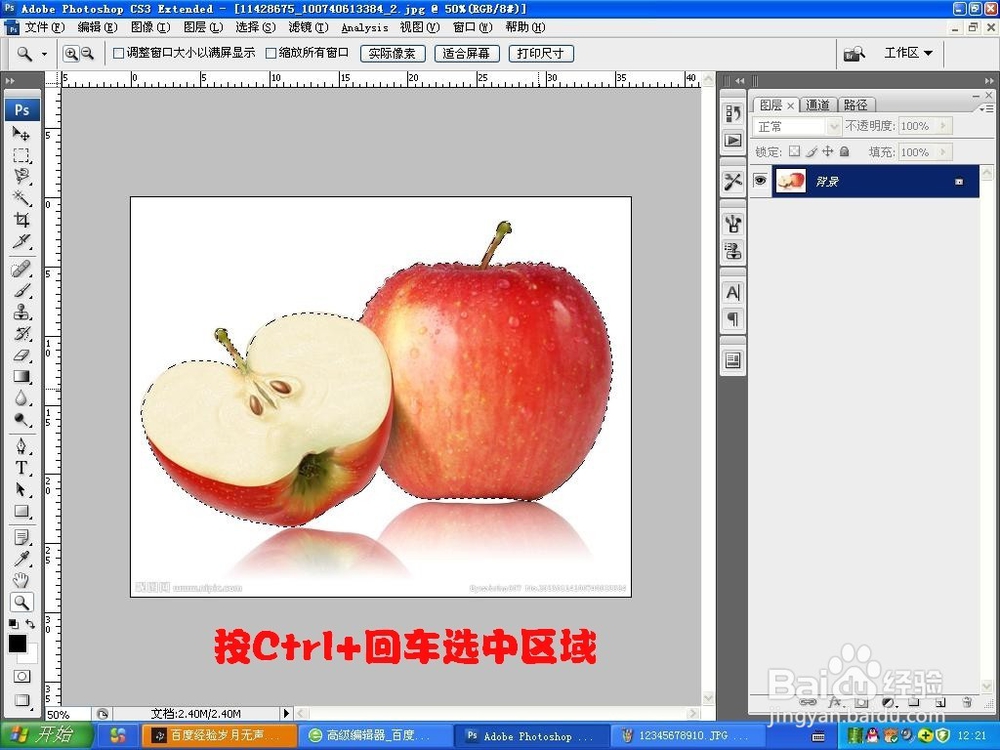Open the 不透明度 opacity value popup

[943, 126]
